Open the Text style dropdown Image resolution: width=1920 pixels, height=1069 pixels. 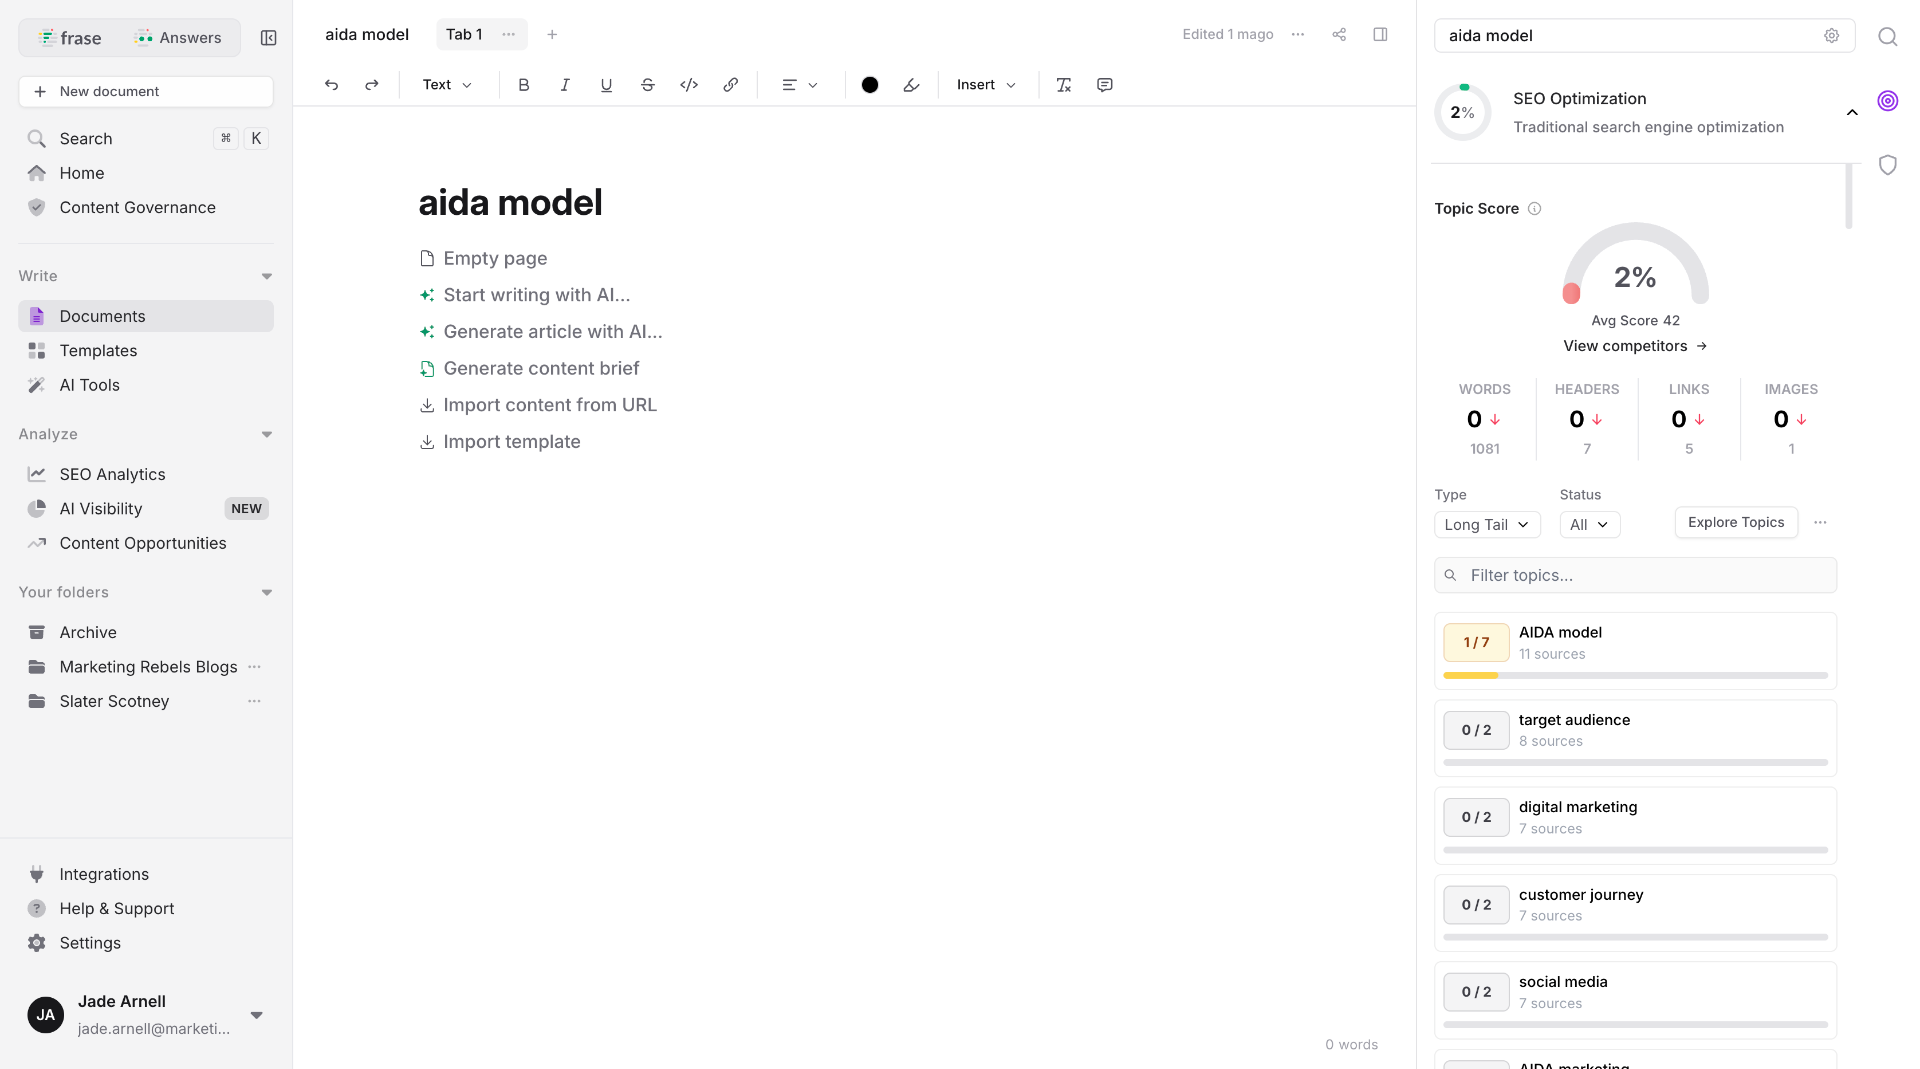pos(447,85)
